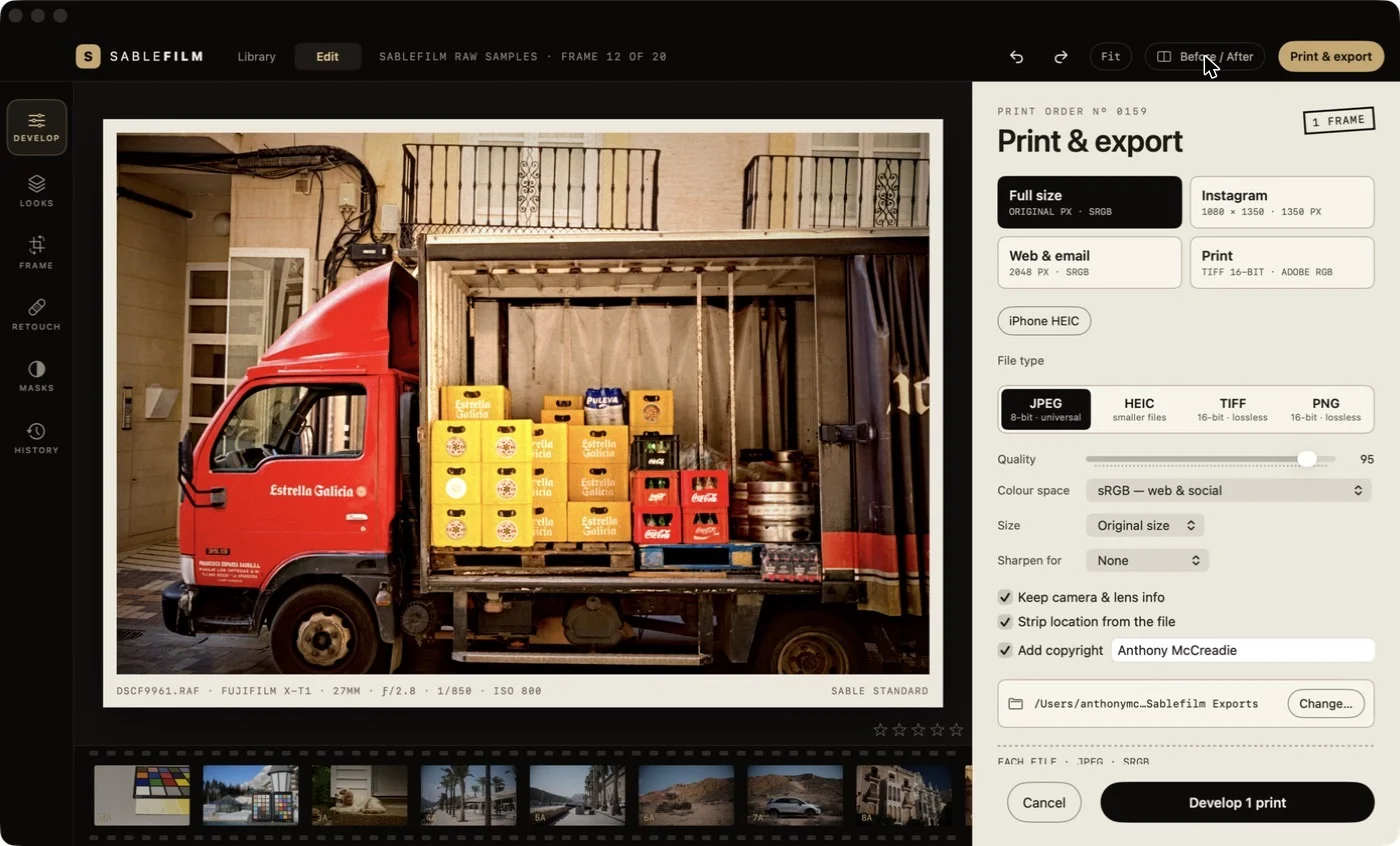Select the colour chart thumbnail 1A

pos(142,795)
